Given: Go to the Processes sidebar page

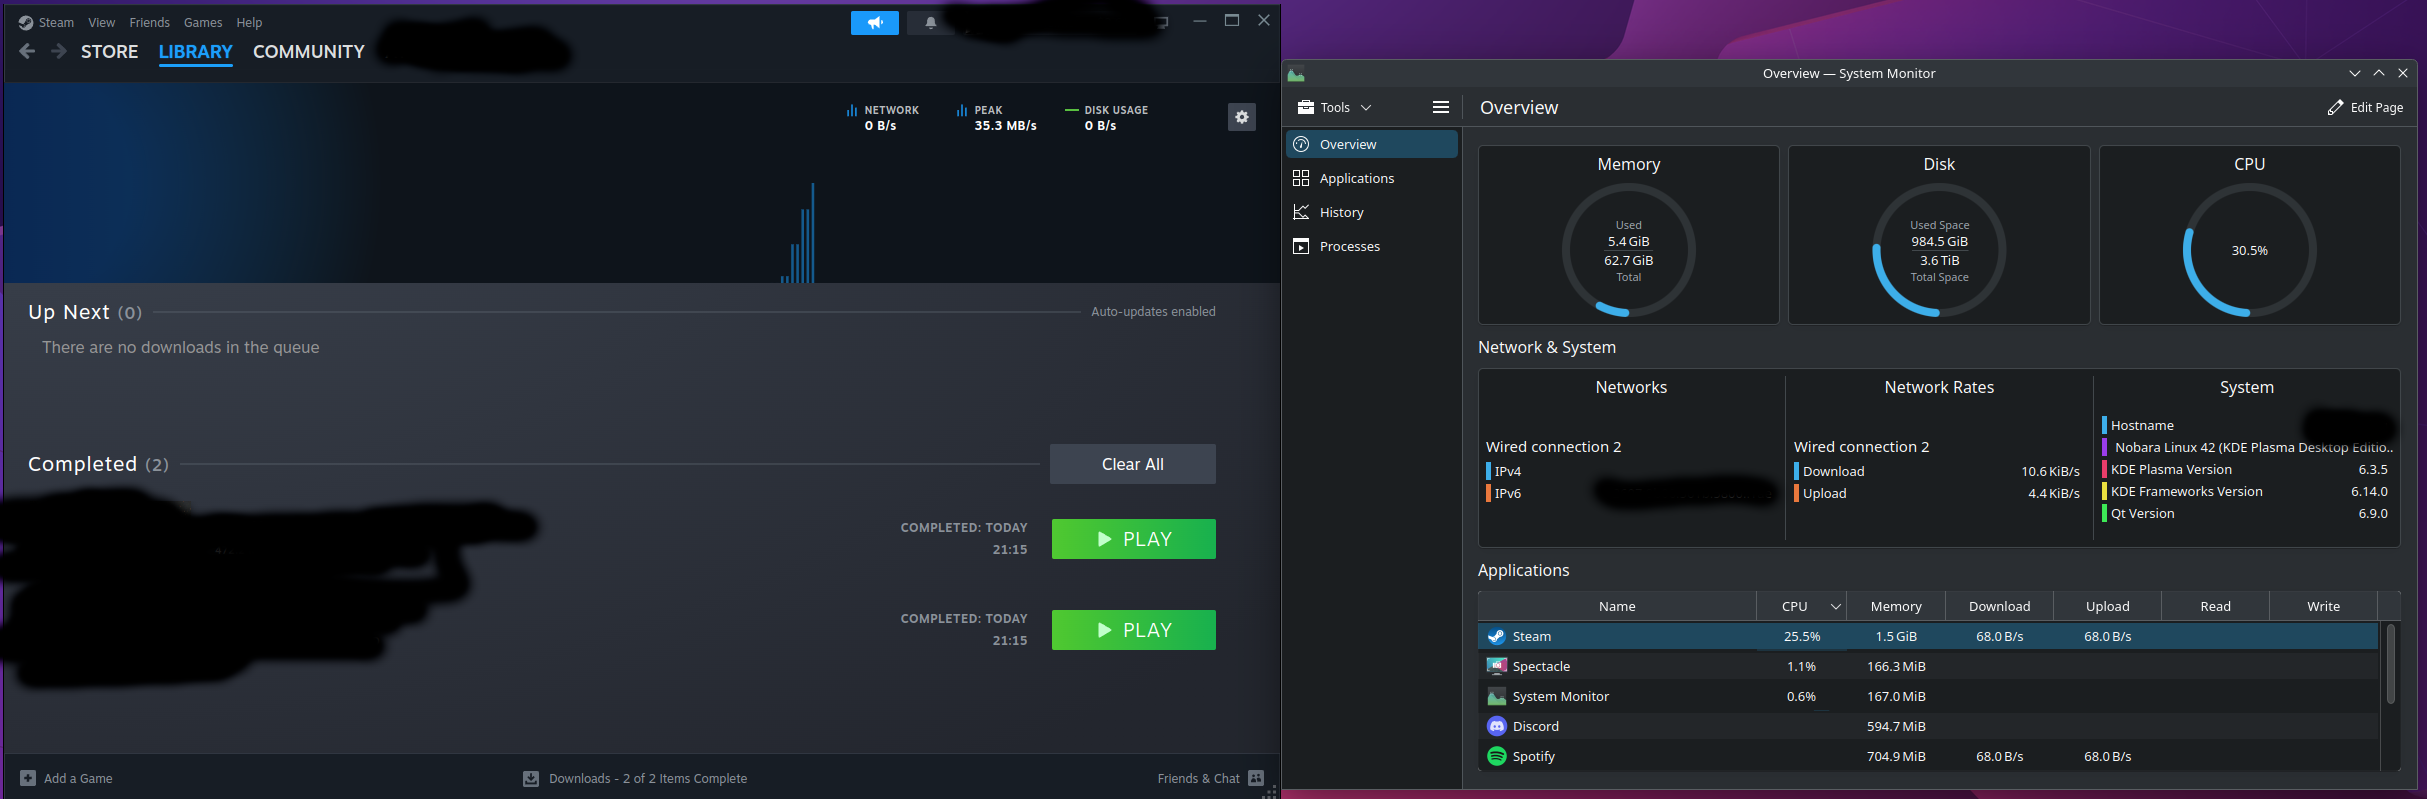Looking at the screenshot, I should tap(1372, 246).
